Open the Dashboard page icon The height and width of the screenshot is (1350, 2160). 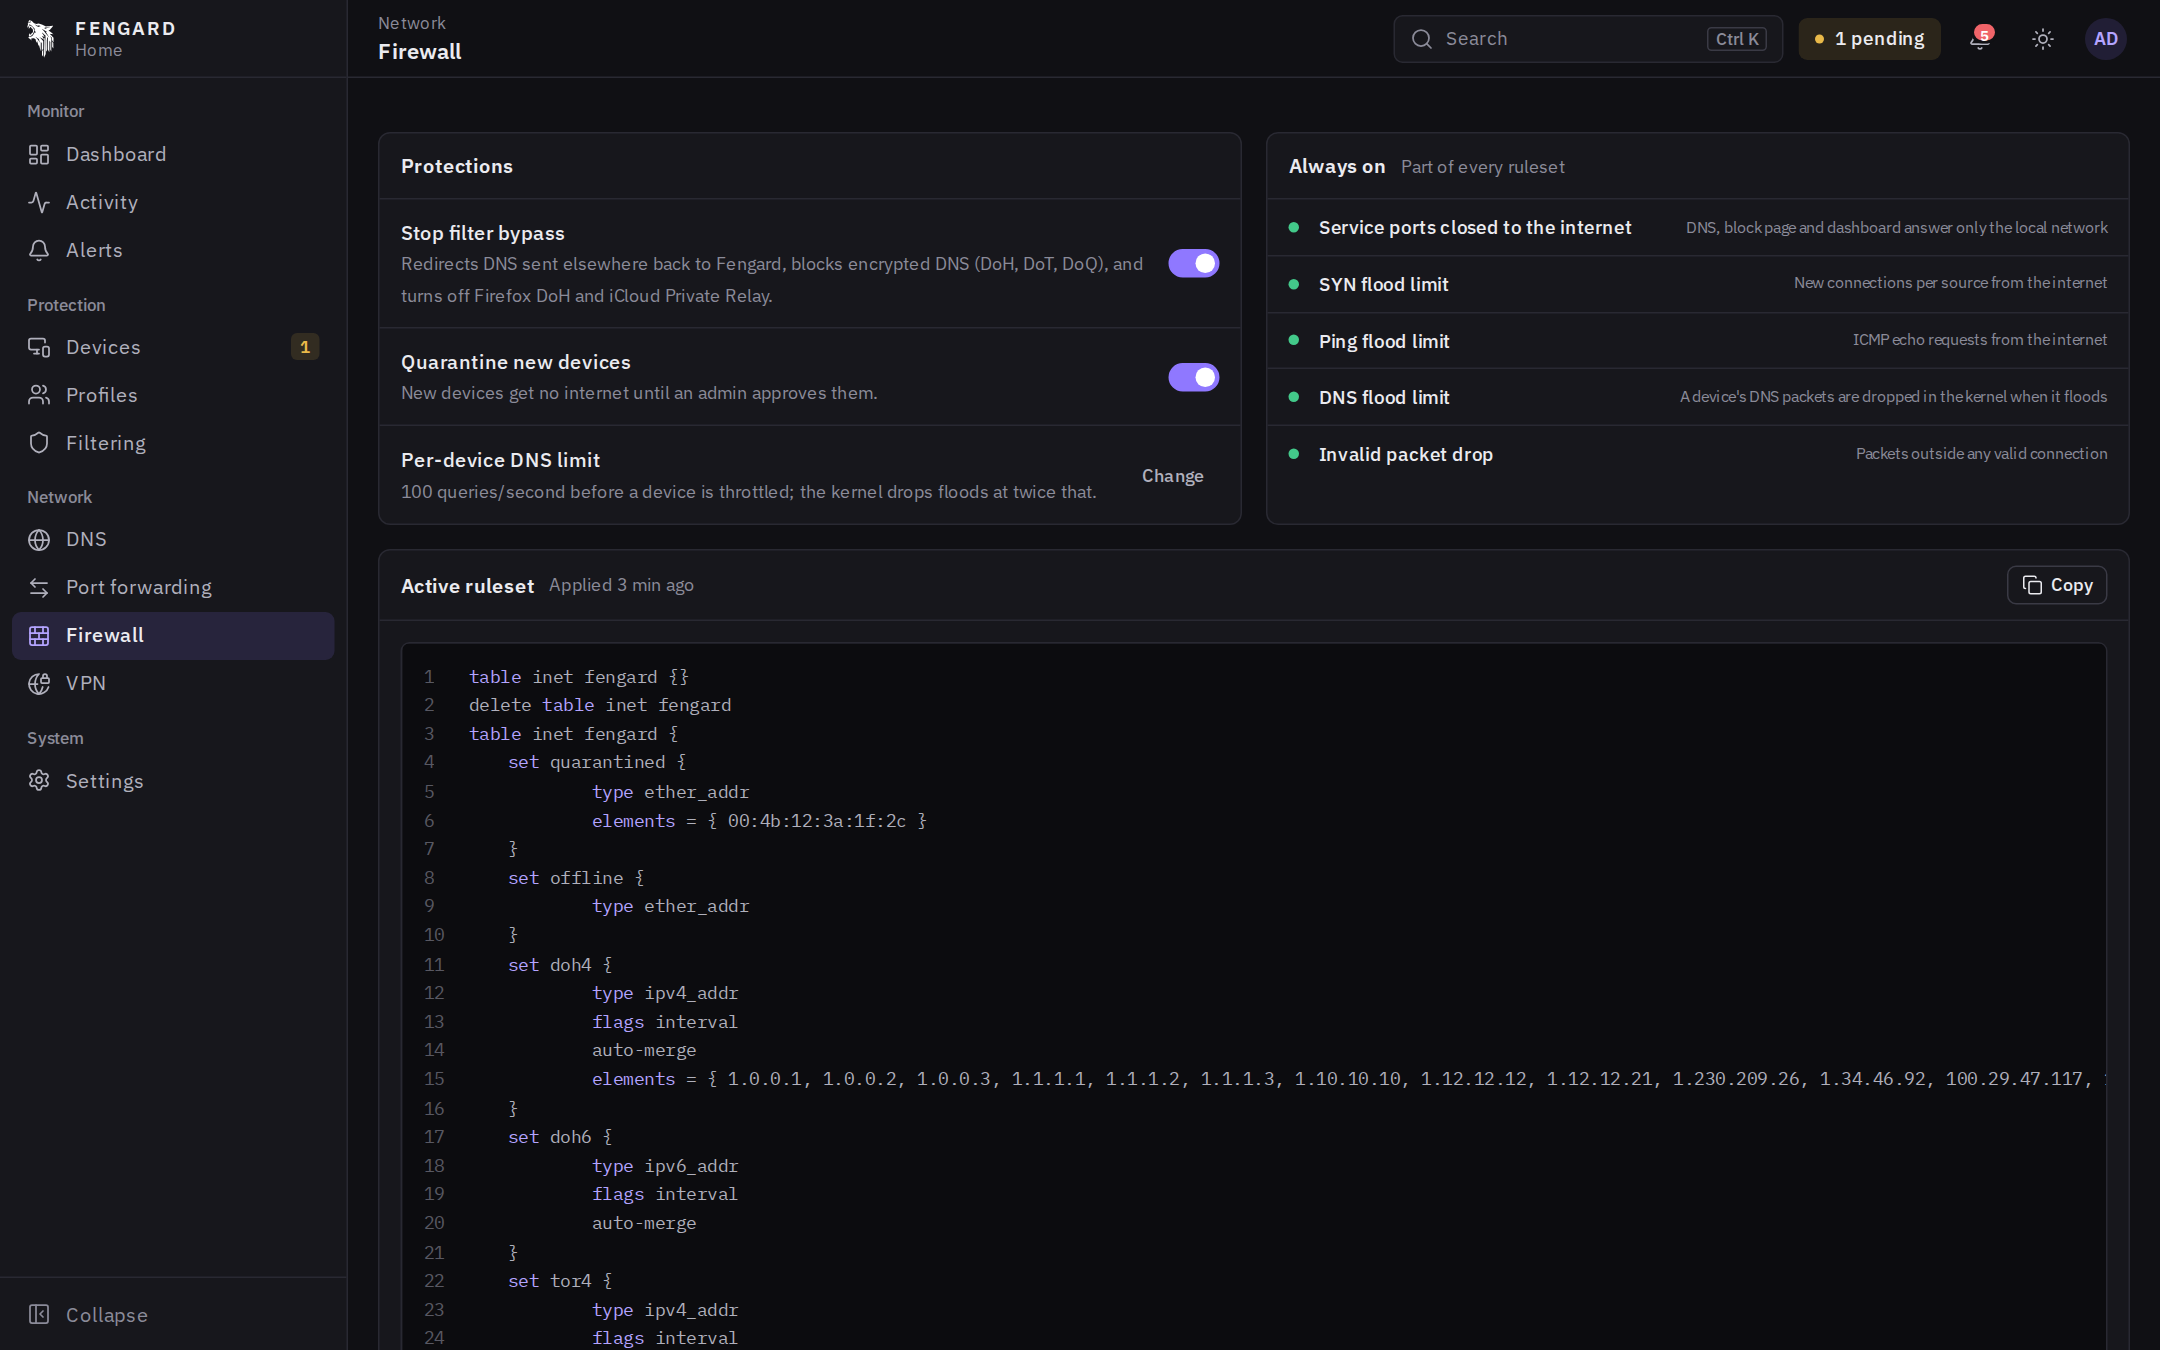[x=39, y=154]
